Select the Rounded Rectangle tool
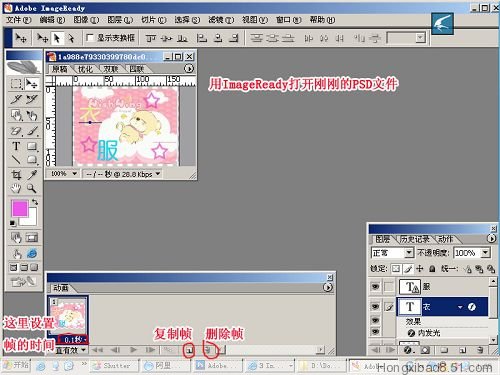The width and height of the screenshot is (500, 375). 32,160
